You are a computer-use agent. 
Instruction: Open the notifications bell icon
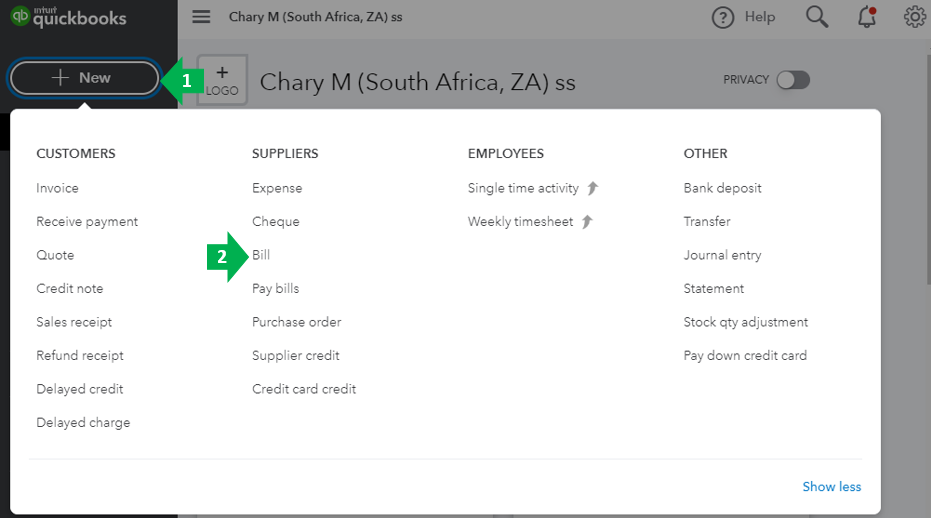click(866, 17)
